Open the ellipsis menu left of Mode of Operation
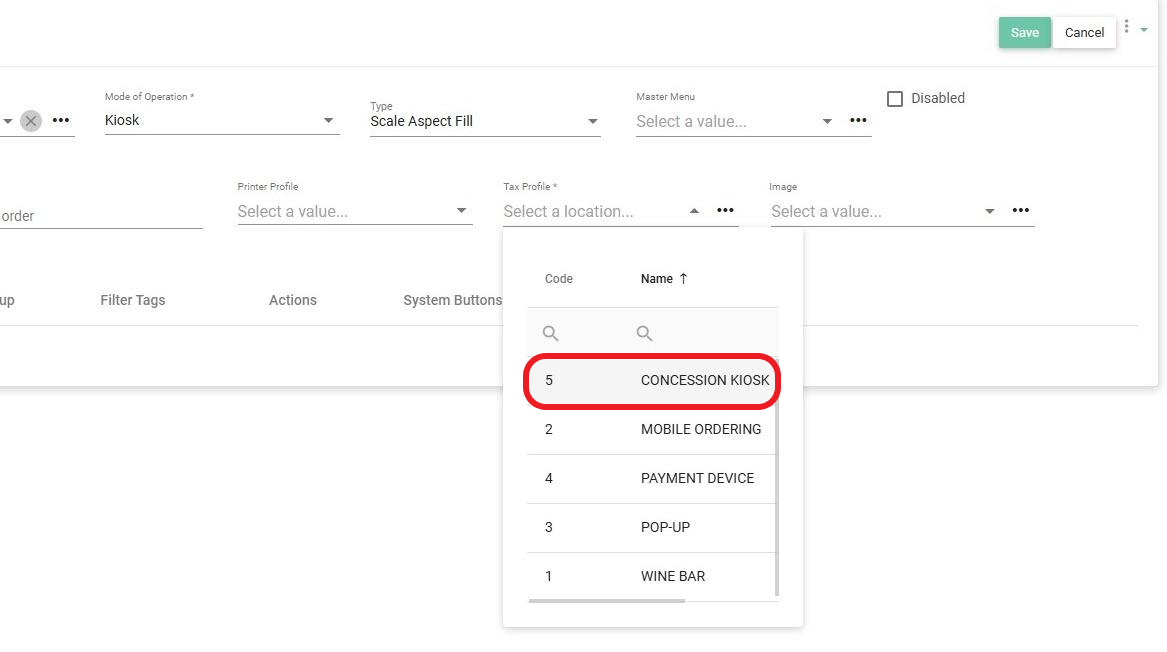This screenshot has width=1167, height=652. [x=61, y=121]
